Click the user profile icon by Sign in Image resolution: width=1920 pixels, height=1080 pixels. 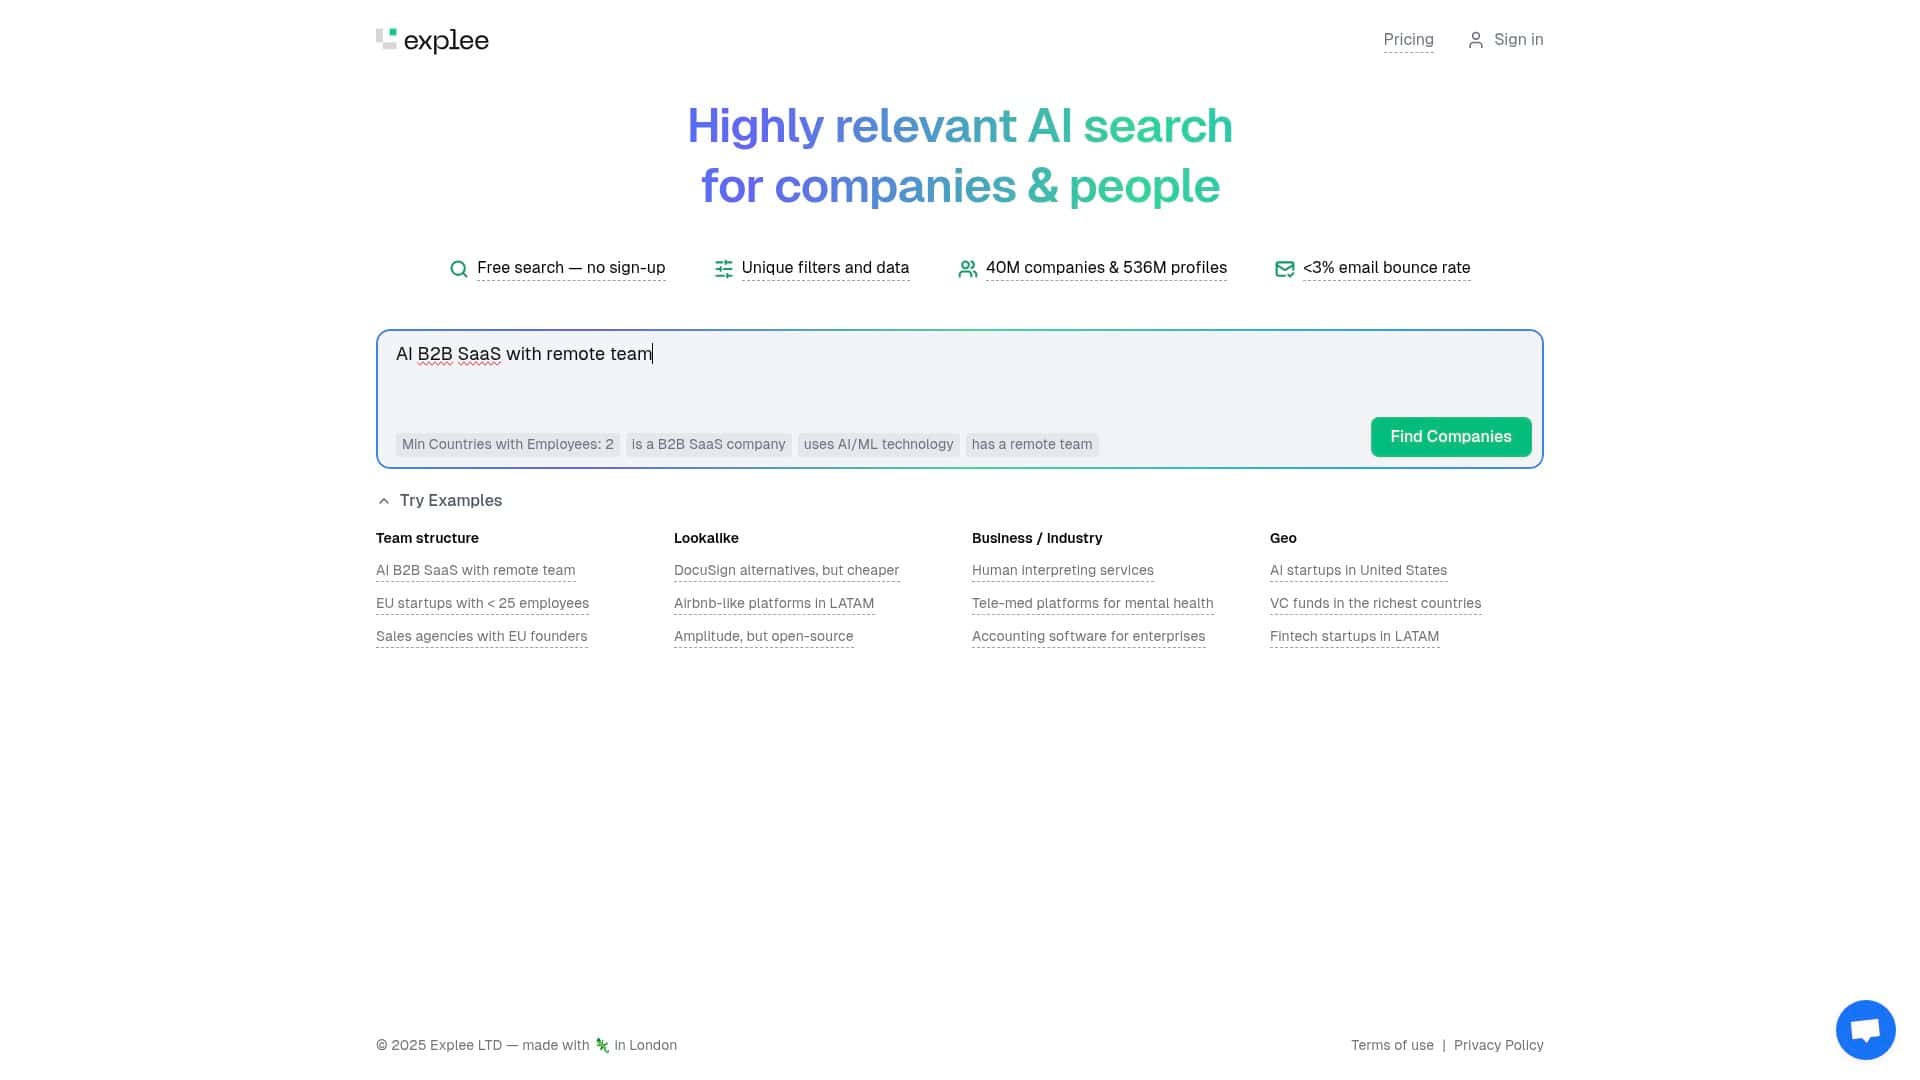click(1475, 40)
